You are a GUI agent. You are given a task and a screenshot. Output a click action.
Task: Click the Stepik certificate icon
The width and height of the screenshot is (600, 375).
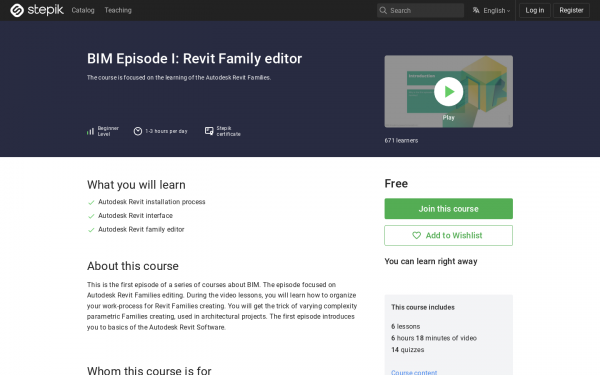(x=209, y=131)
